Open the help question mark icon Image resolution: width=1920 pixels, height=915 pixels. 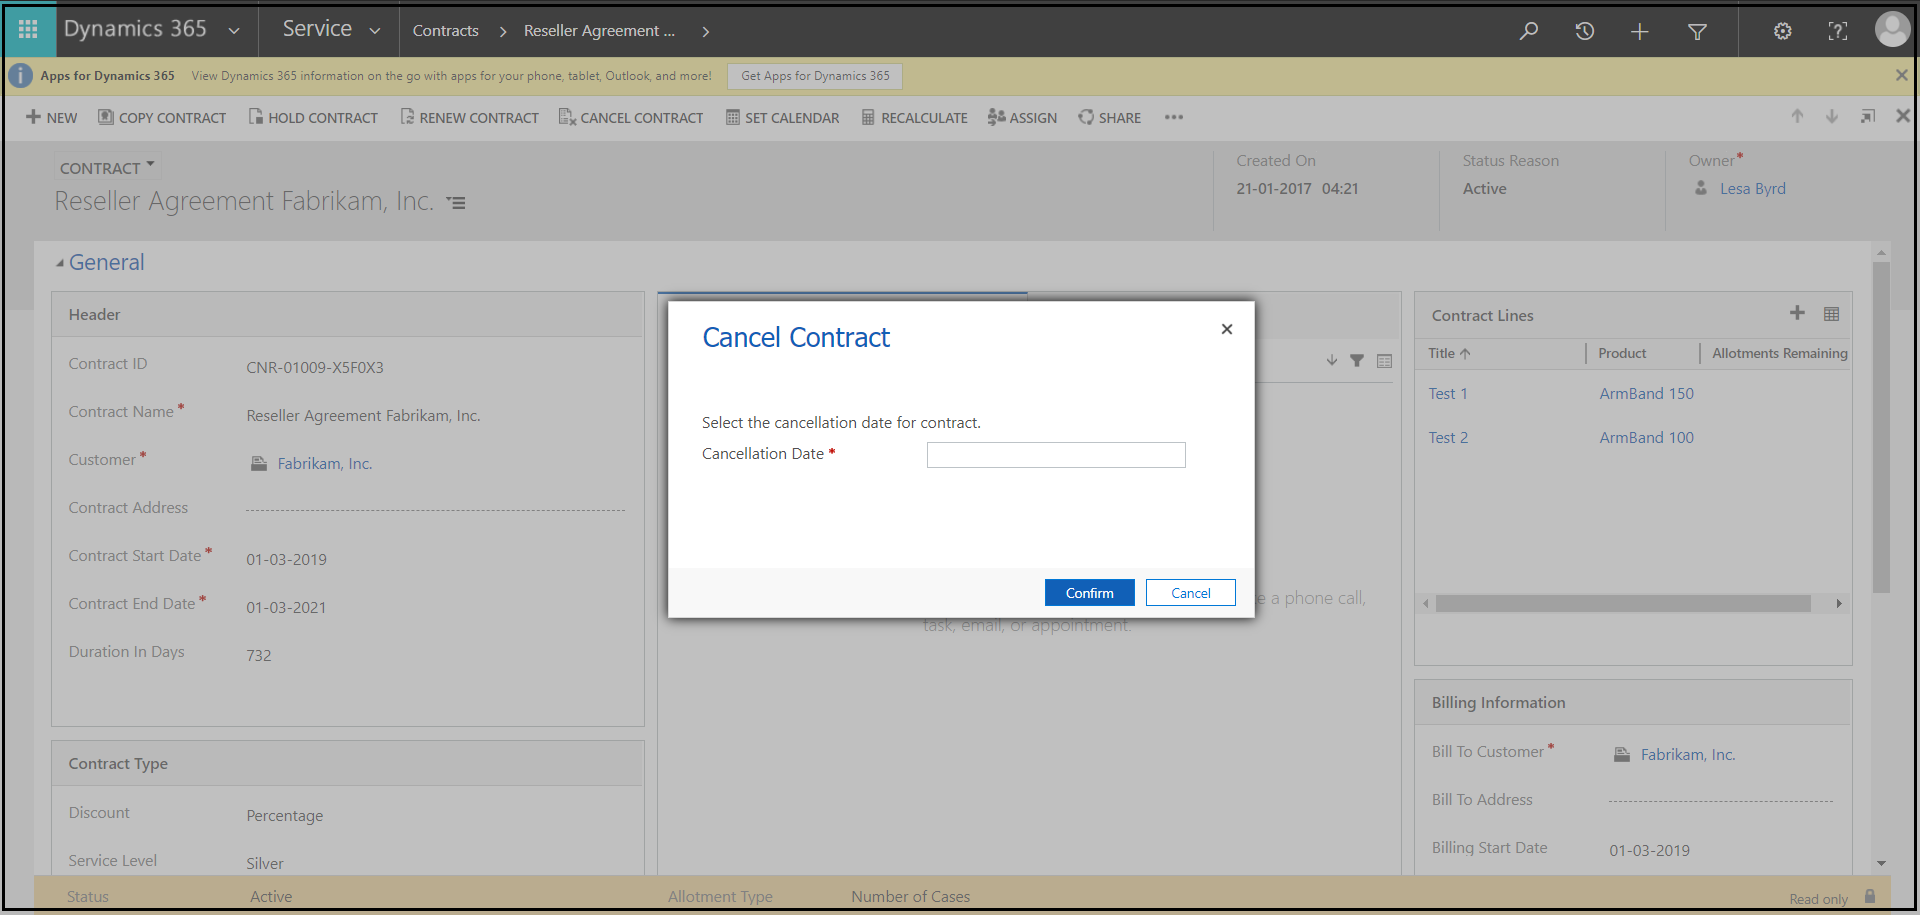pos(1838,31)
